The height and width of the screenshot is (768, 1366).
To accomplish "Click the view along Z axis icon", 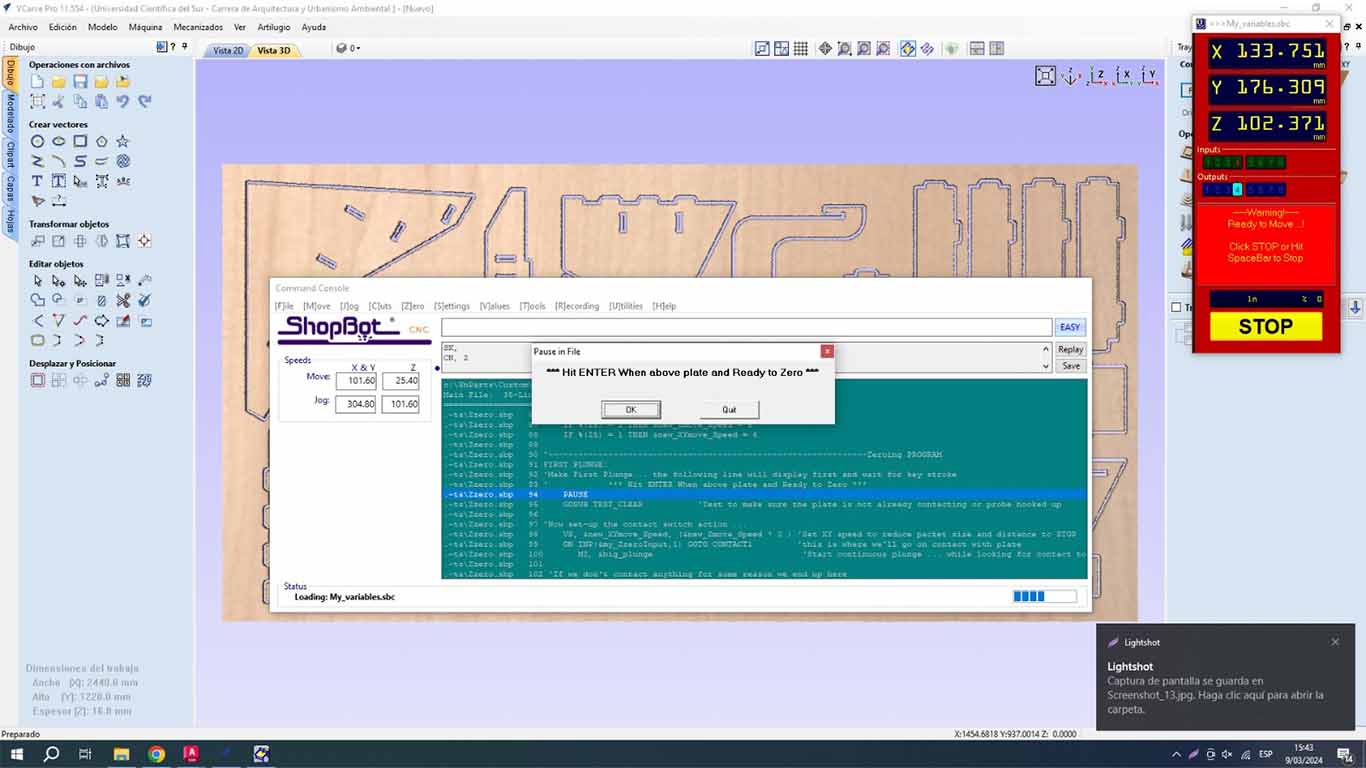I will (1098, 76).
